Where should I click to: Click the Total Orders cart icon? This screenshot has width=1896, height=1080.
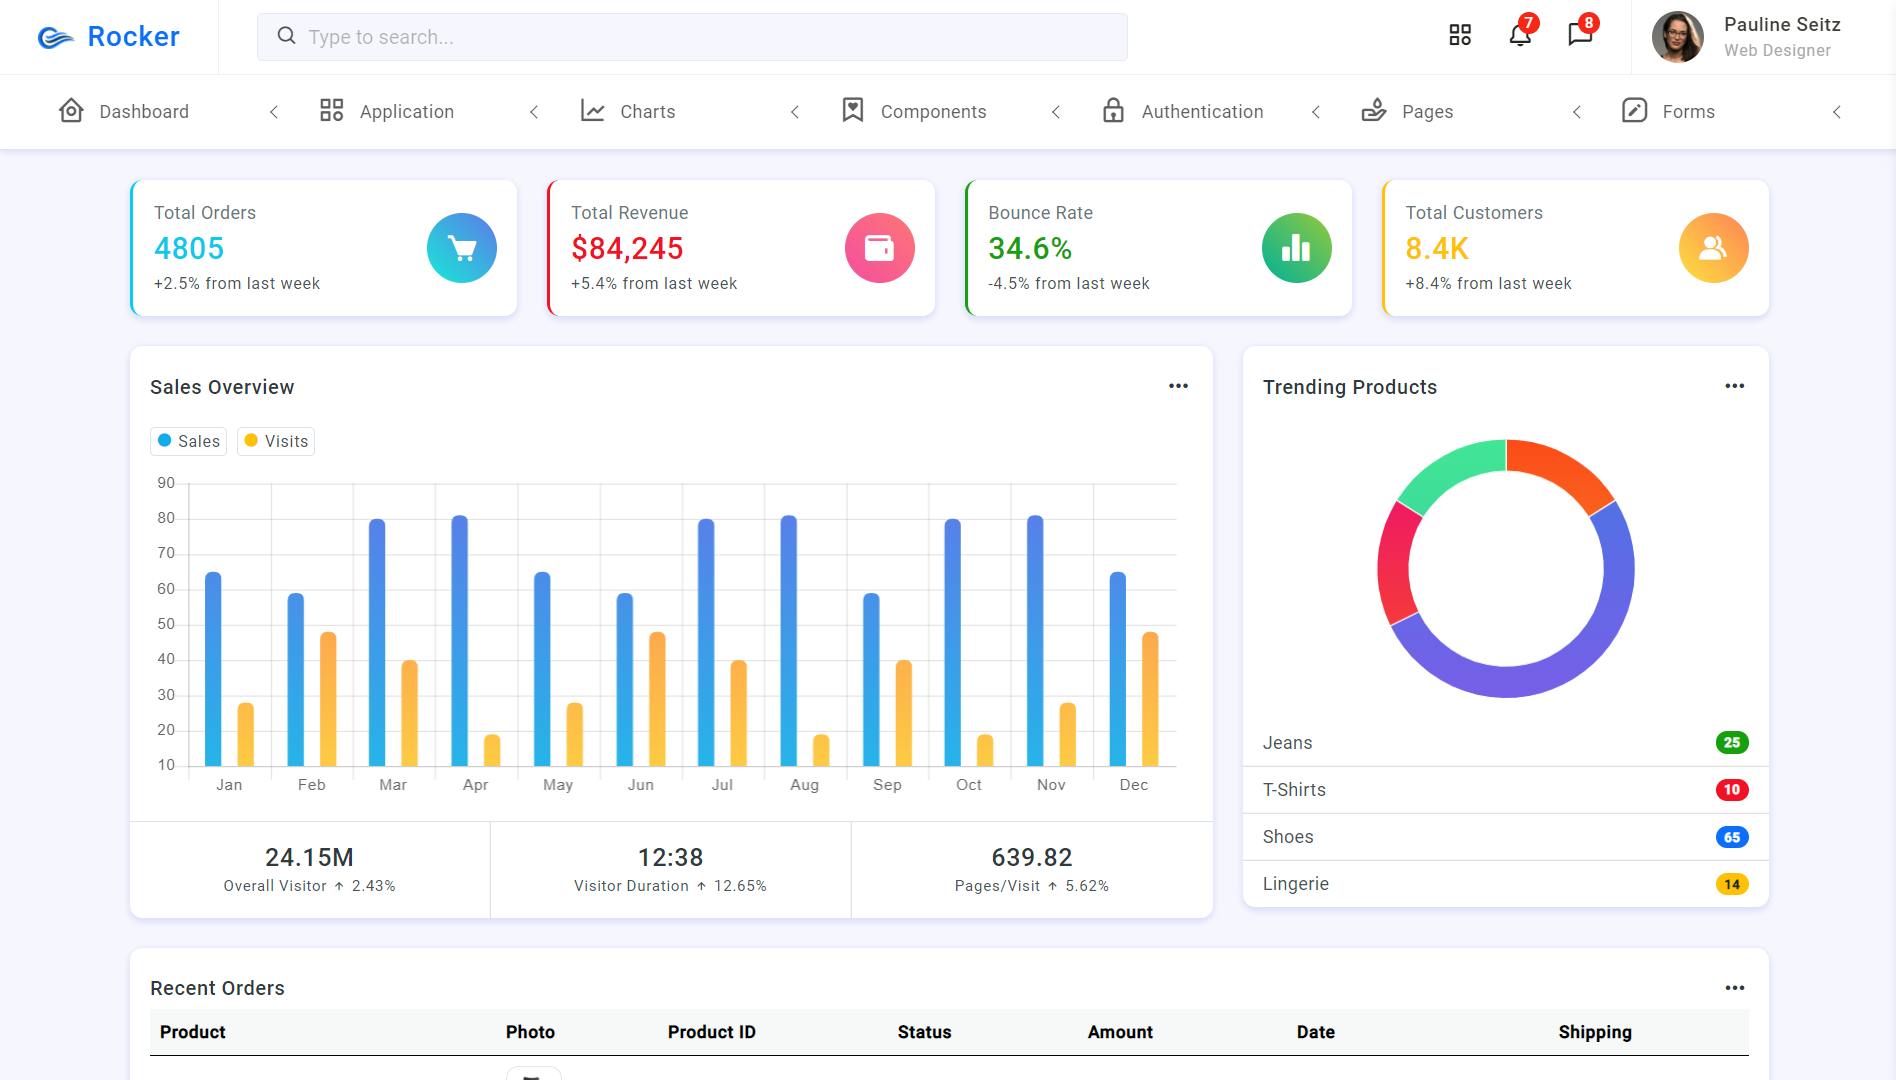[x=462, y=248]
